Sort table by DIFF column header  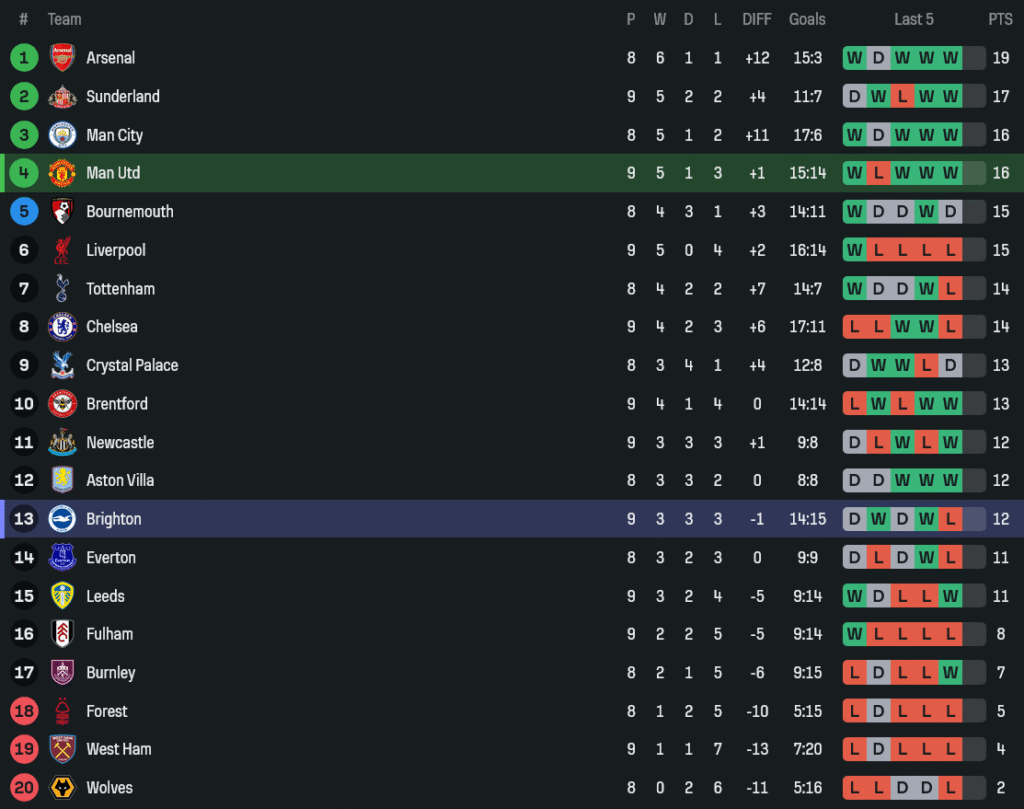point(757,19)
